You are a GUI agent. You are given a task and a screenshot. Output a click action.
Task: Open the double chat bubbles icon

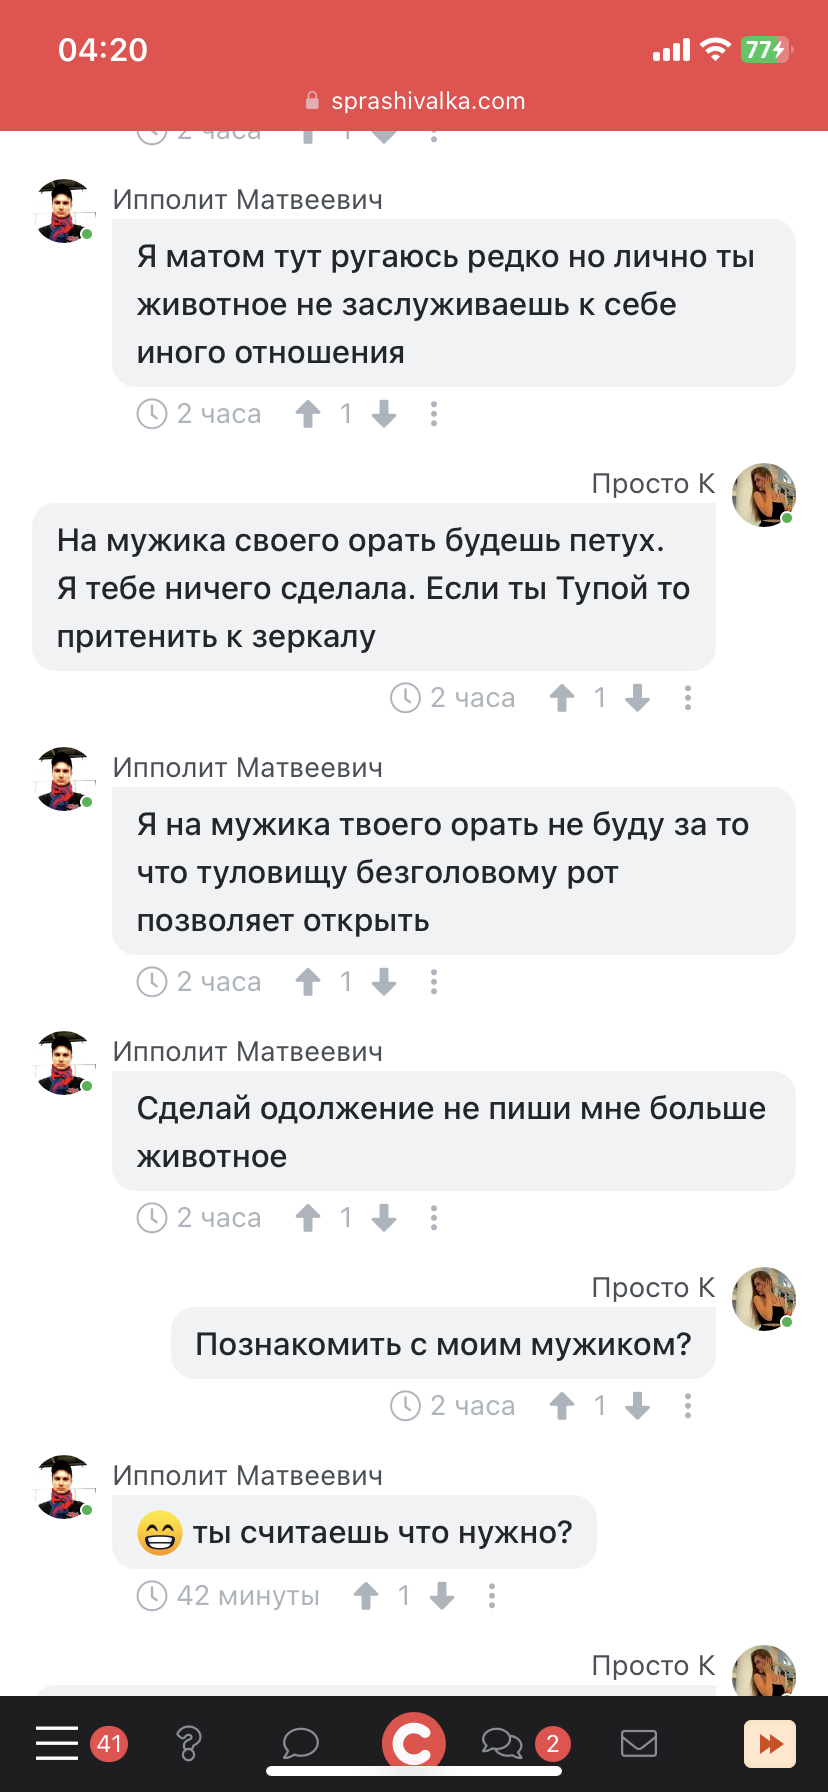[502, 1744]
